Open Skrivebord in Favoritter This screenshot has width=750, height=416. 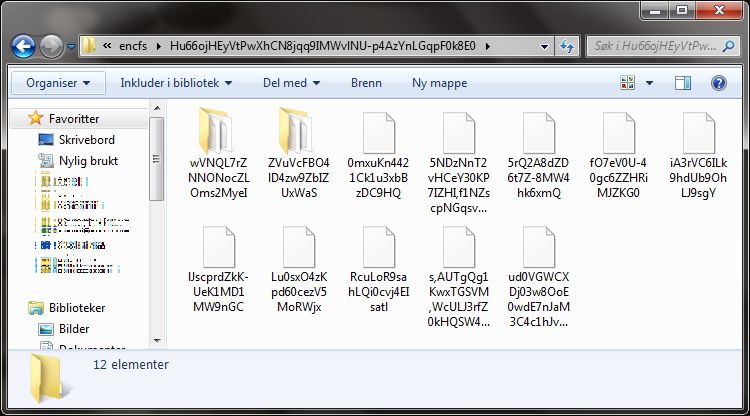(88, 139)
